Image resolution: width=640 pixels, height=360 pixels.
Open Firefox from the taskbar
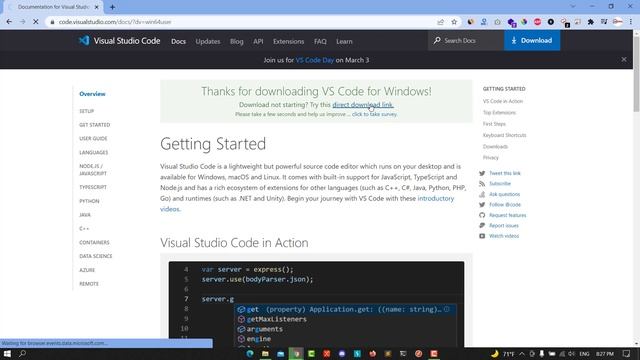pyautogui.click(x=373, y=353)
